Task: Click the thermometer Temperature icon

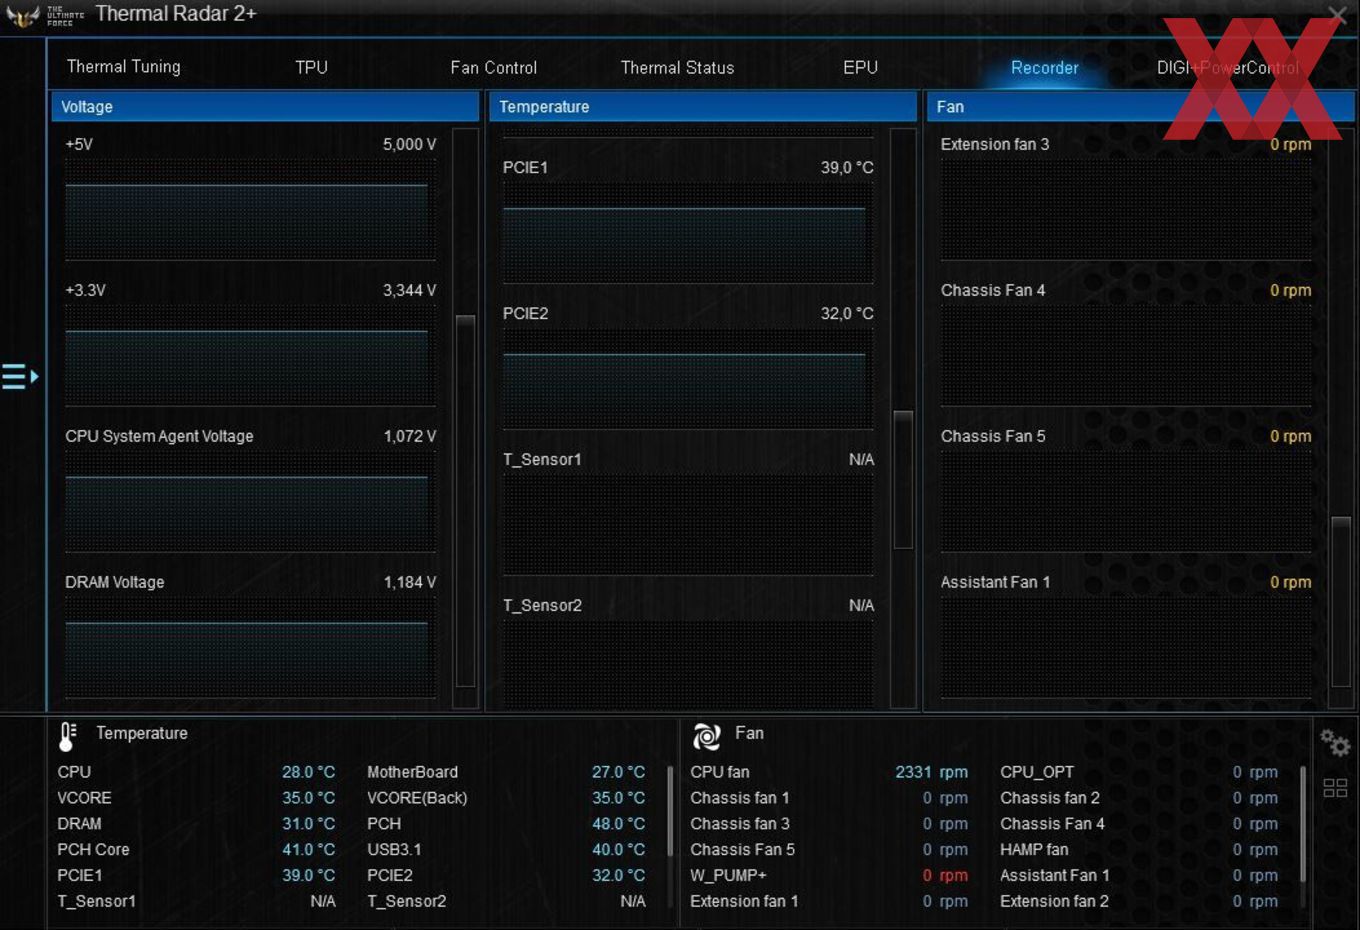Action: coord(67,736)
